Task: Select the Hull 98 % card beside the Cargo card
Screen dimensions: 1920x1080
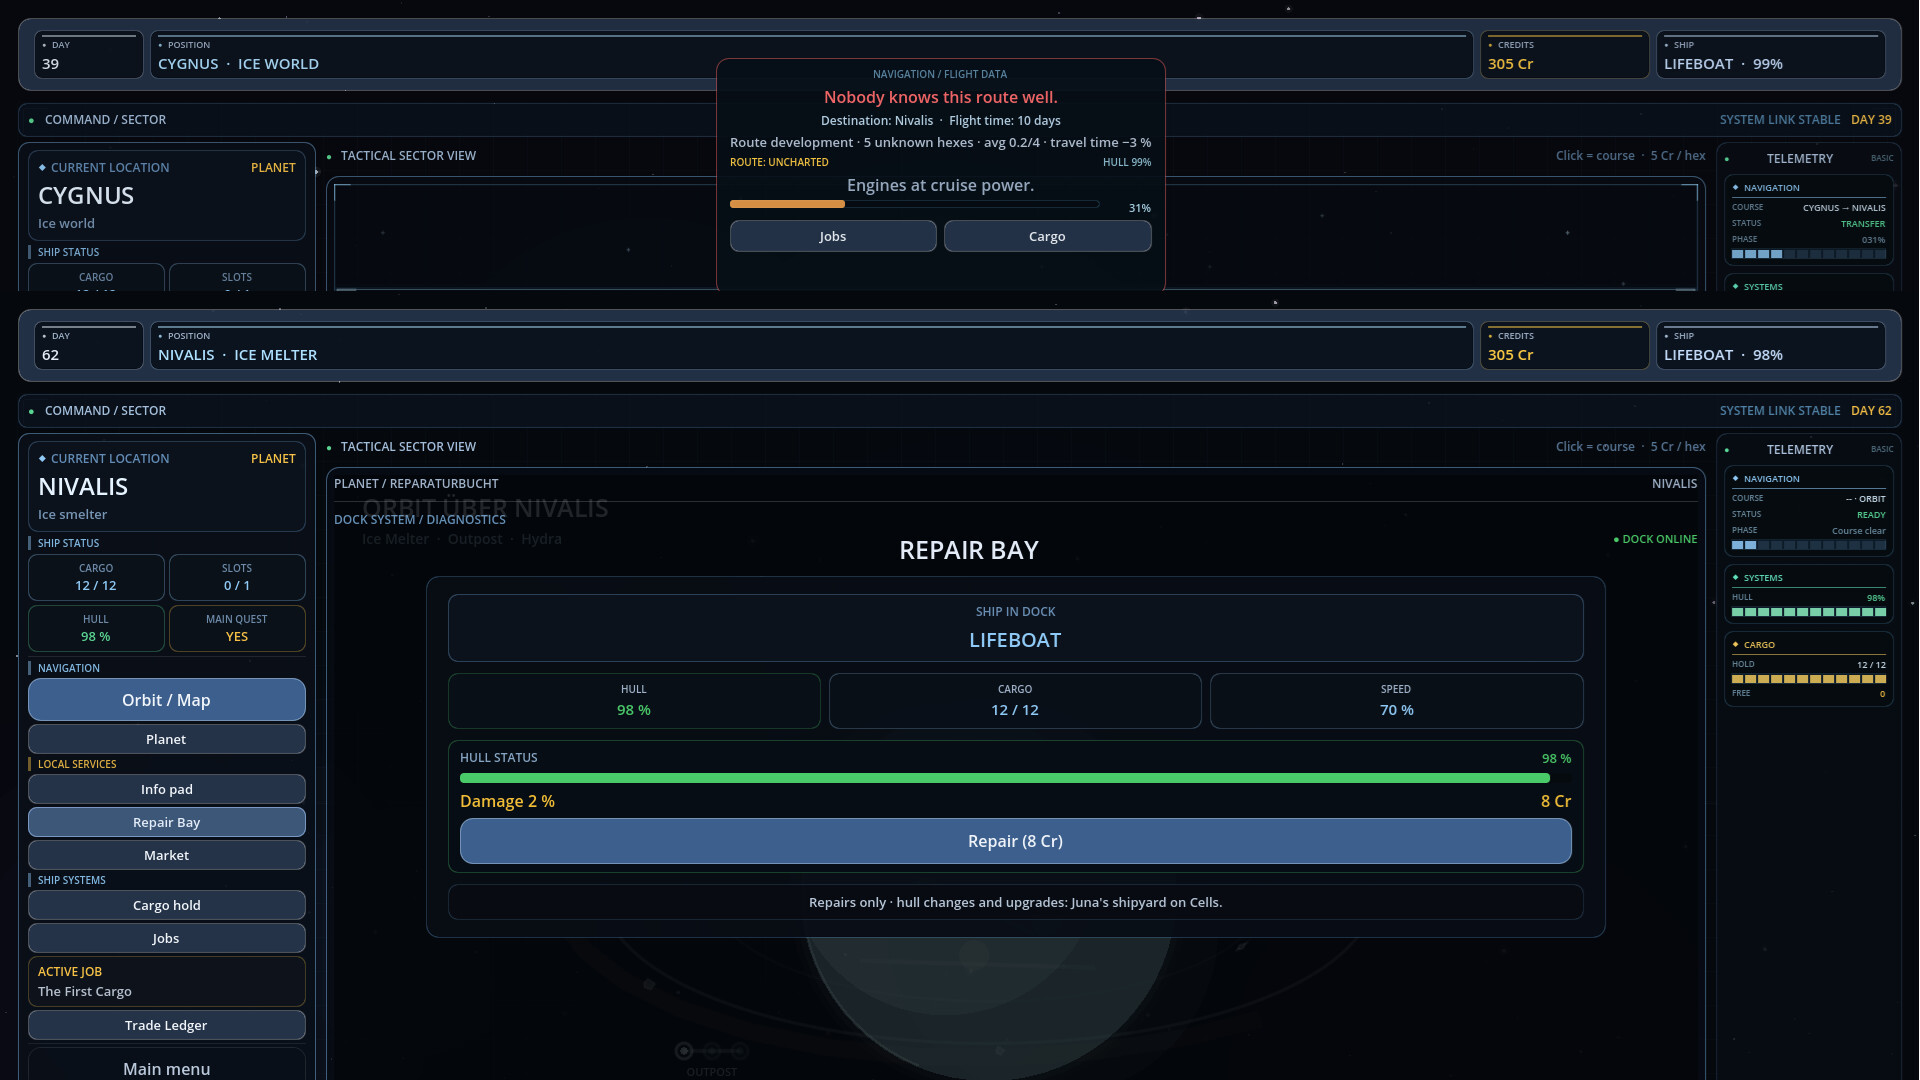Action: point(634,701)
